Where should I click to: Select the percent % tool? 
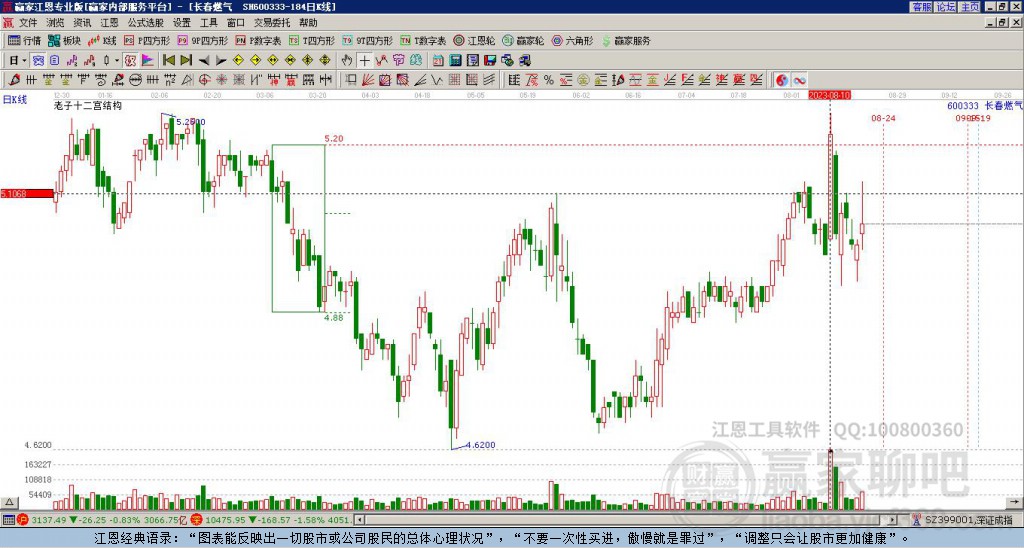tap(549, 80)
